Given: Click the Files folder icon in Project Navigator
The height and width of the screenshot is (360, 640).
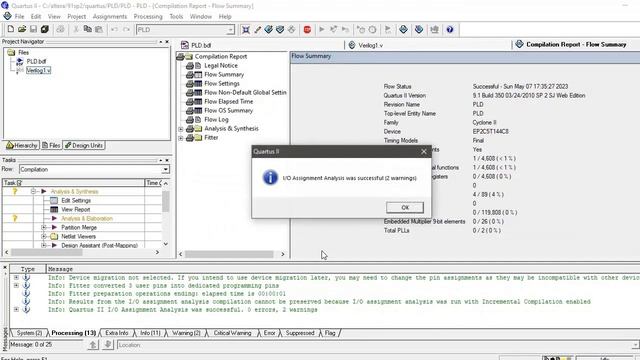Looking at the screenshot, I should pyautogui.click(x=11, y=52).
